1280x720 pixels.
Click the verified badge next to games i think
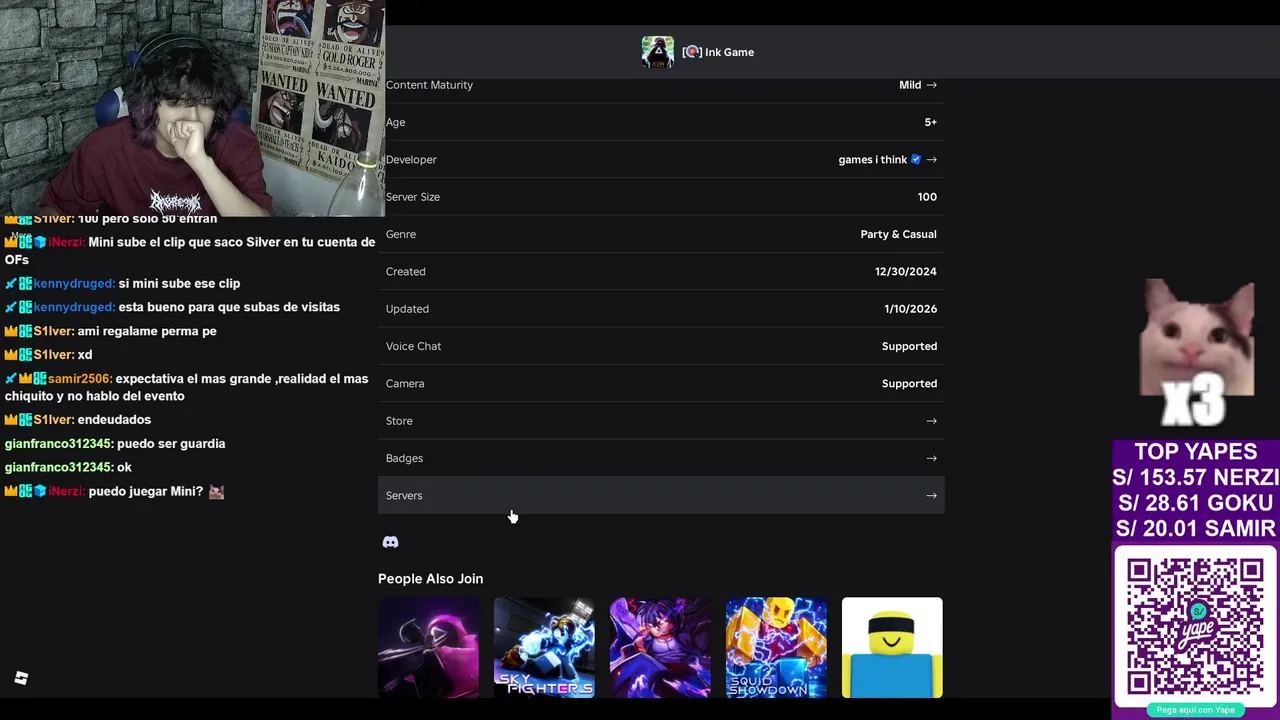pyautogui.click(x=916, y=159)
